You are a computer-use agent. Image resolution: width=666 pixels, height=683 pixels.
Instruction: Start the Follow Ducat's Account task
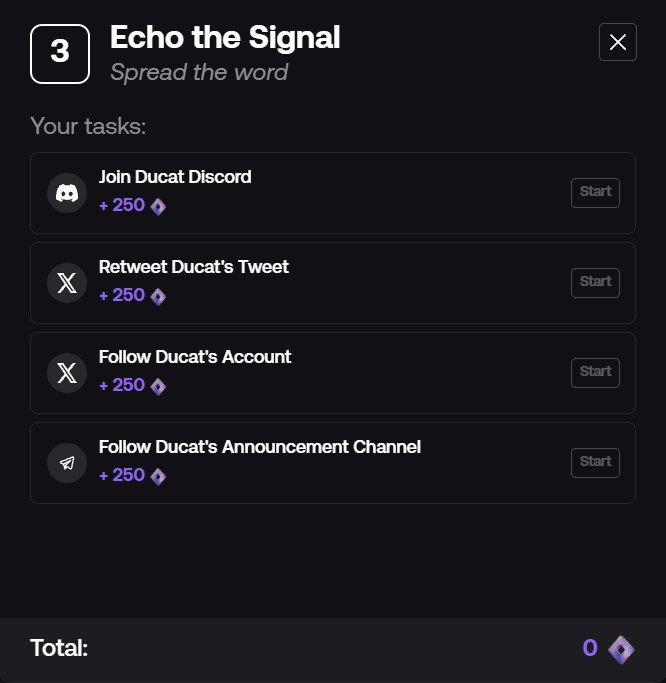[595, 373]
